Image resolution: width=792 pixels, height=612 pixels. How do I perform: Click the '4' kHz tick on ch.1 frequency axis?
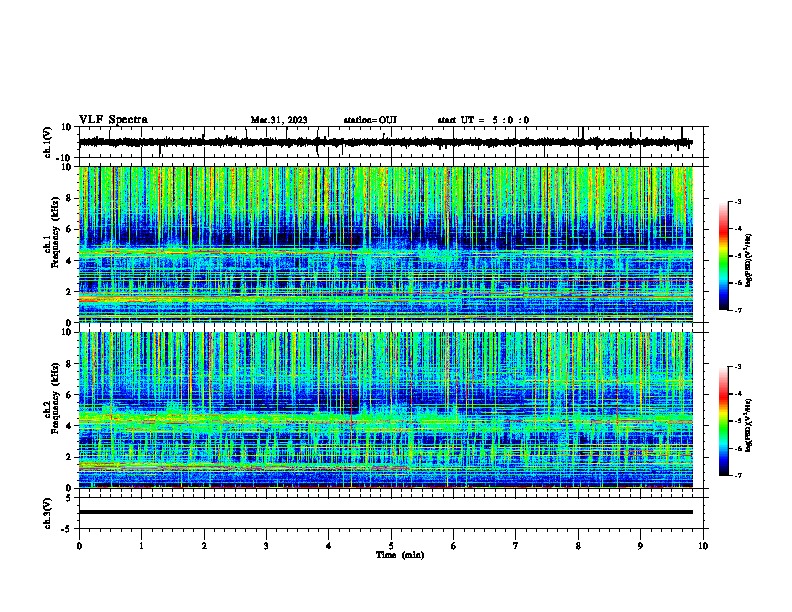click(69, 261)
